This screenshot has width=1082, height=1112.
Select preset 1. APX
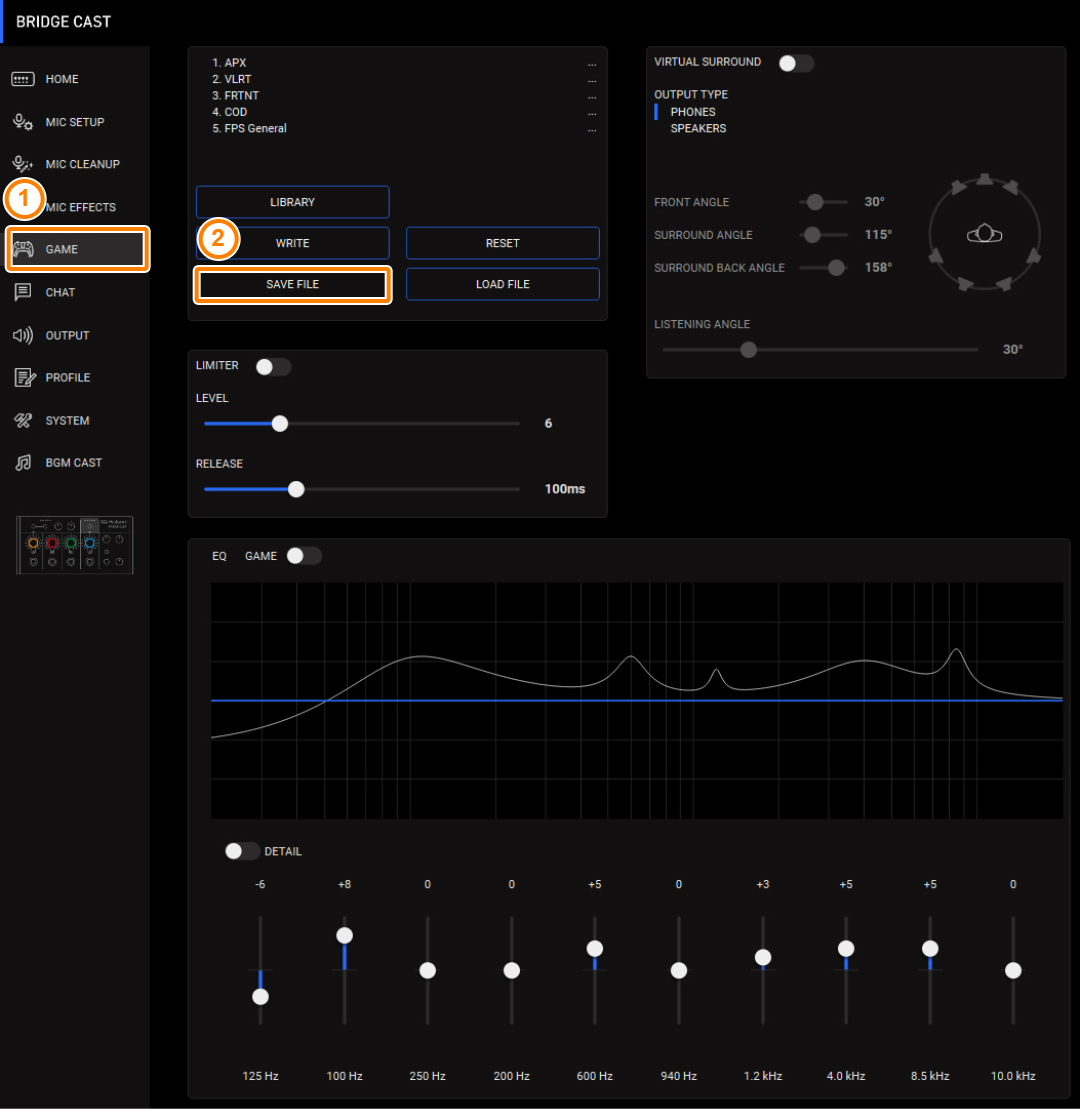[229, 63]
